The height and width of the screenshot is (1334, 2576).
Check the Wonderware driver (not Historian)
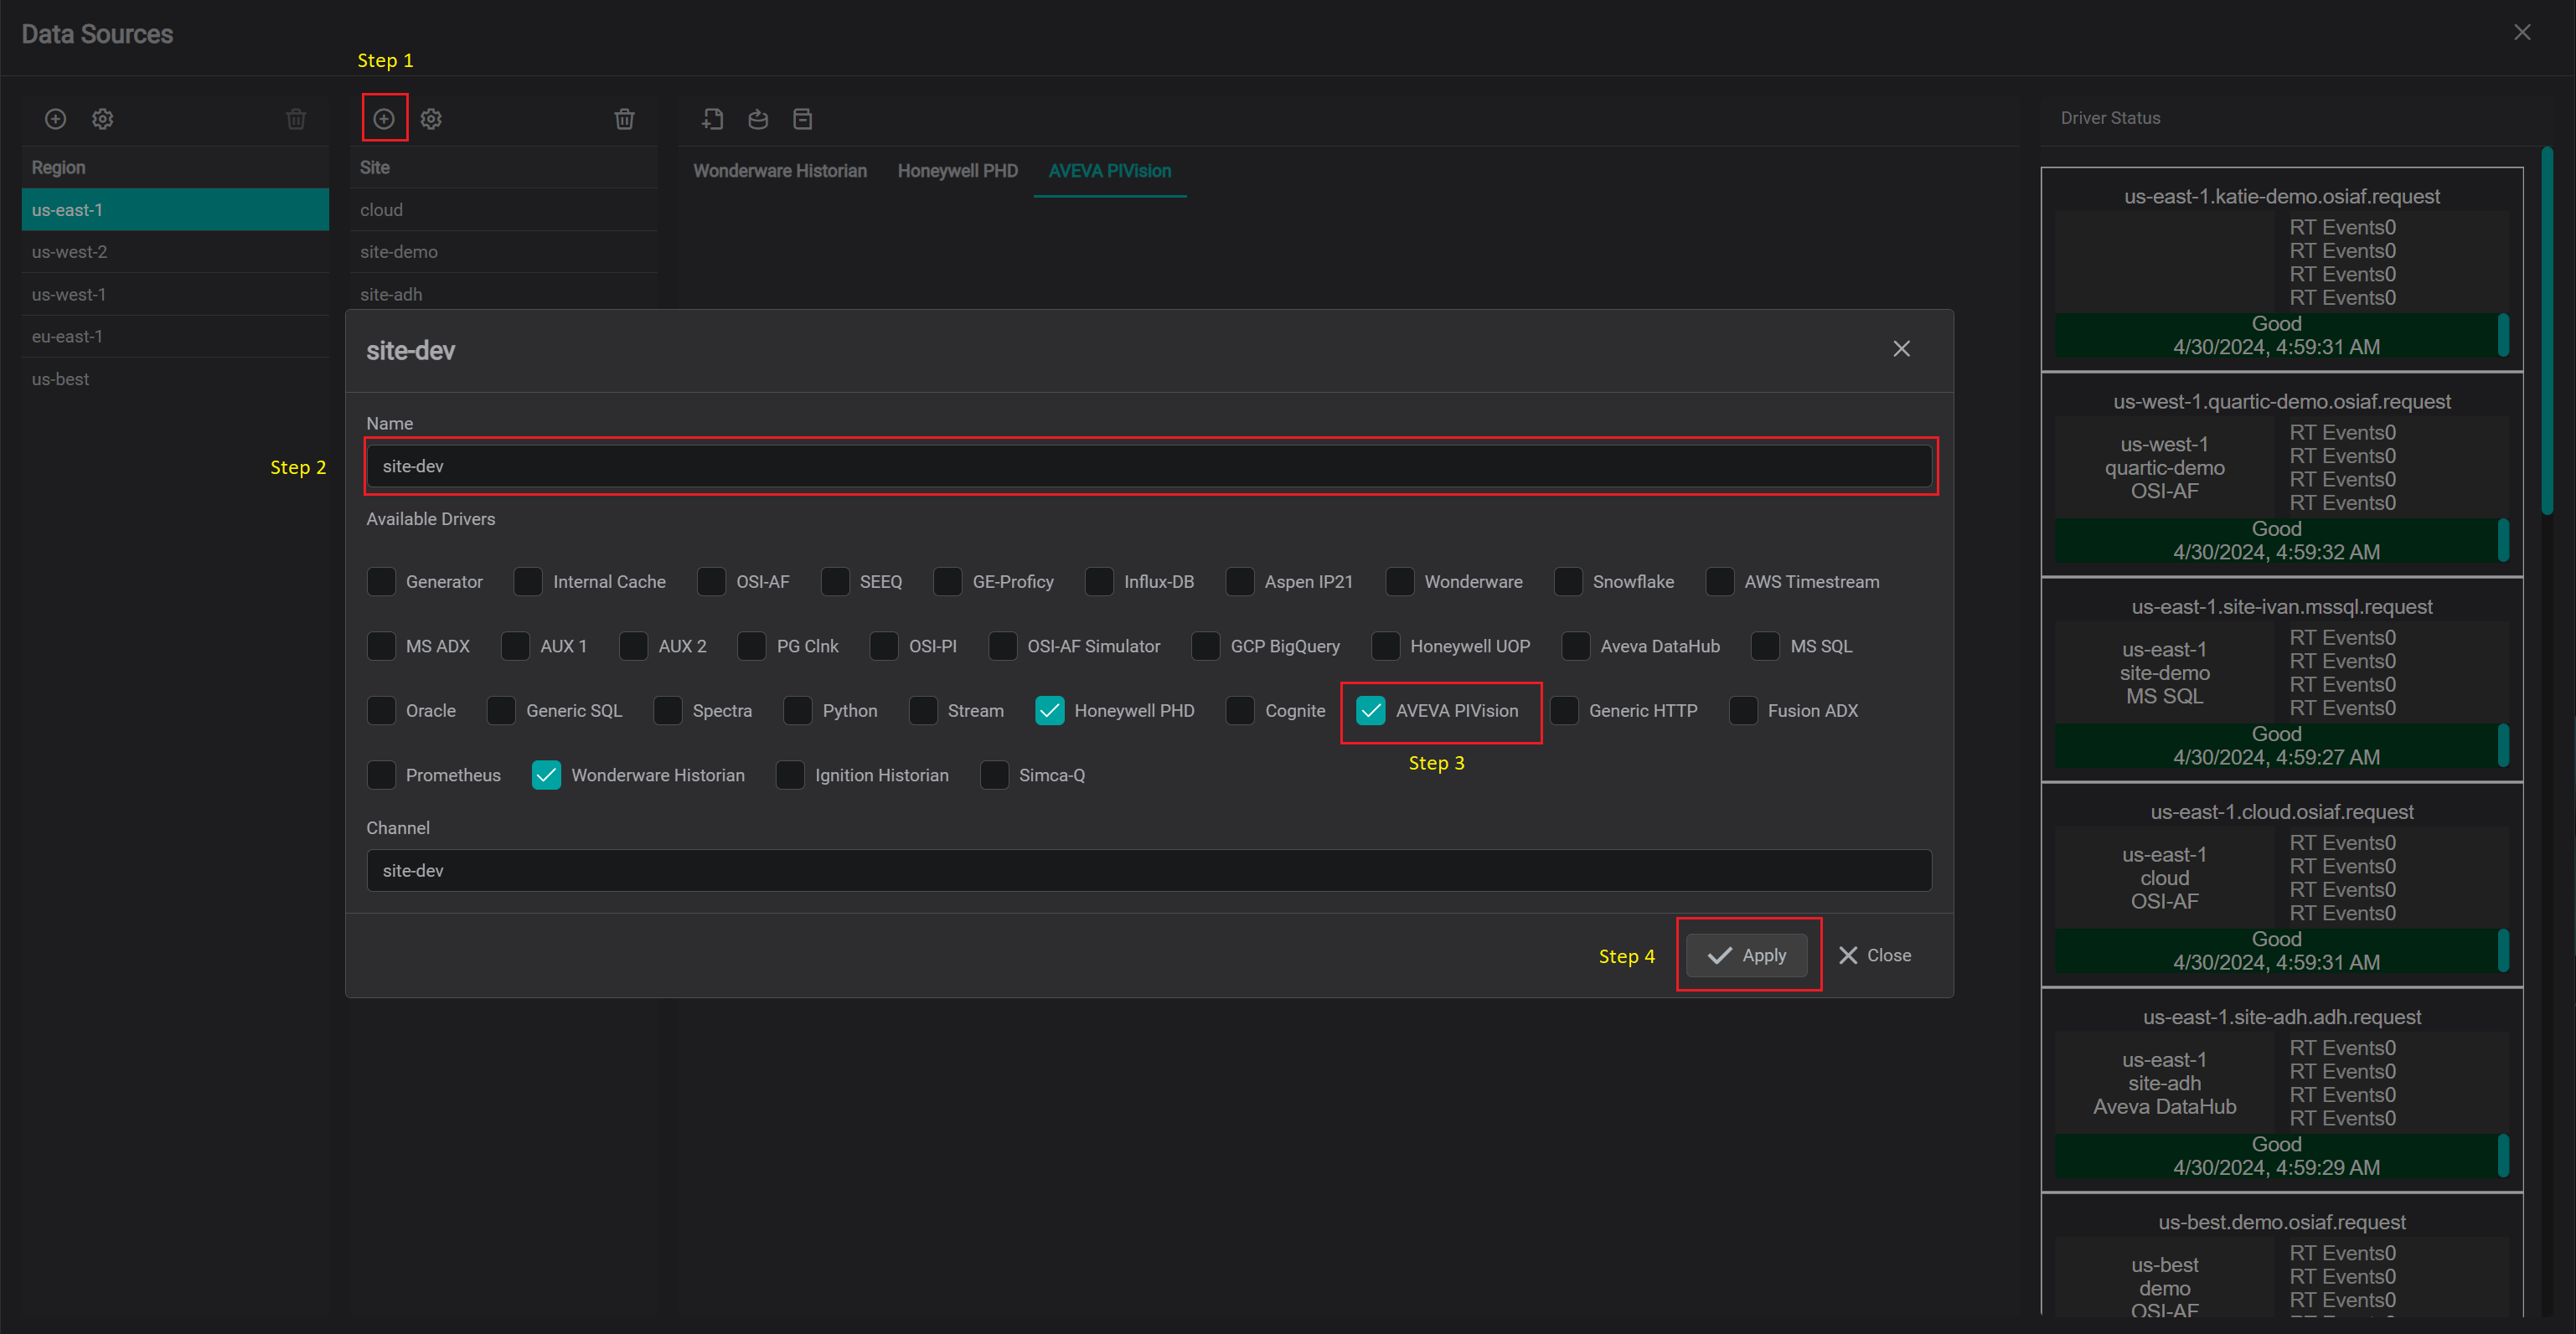pos(1400,582)
